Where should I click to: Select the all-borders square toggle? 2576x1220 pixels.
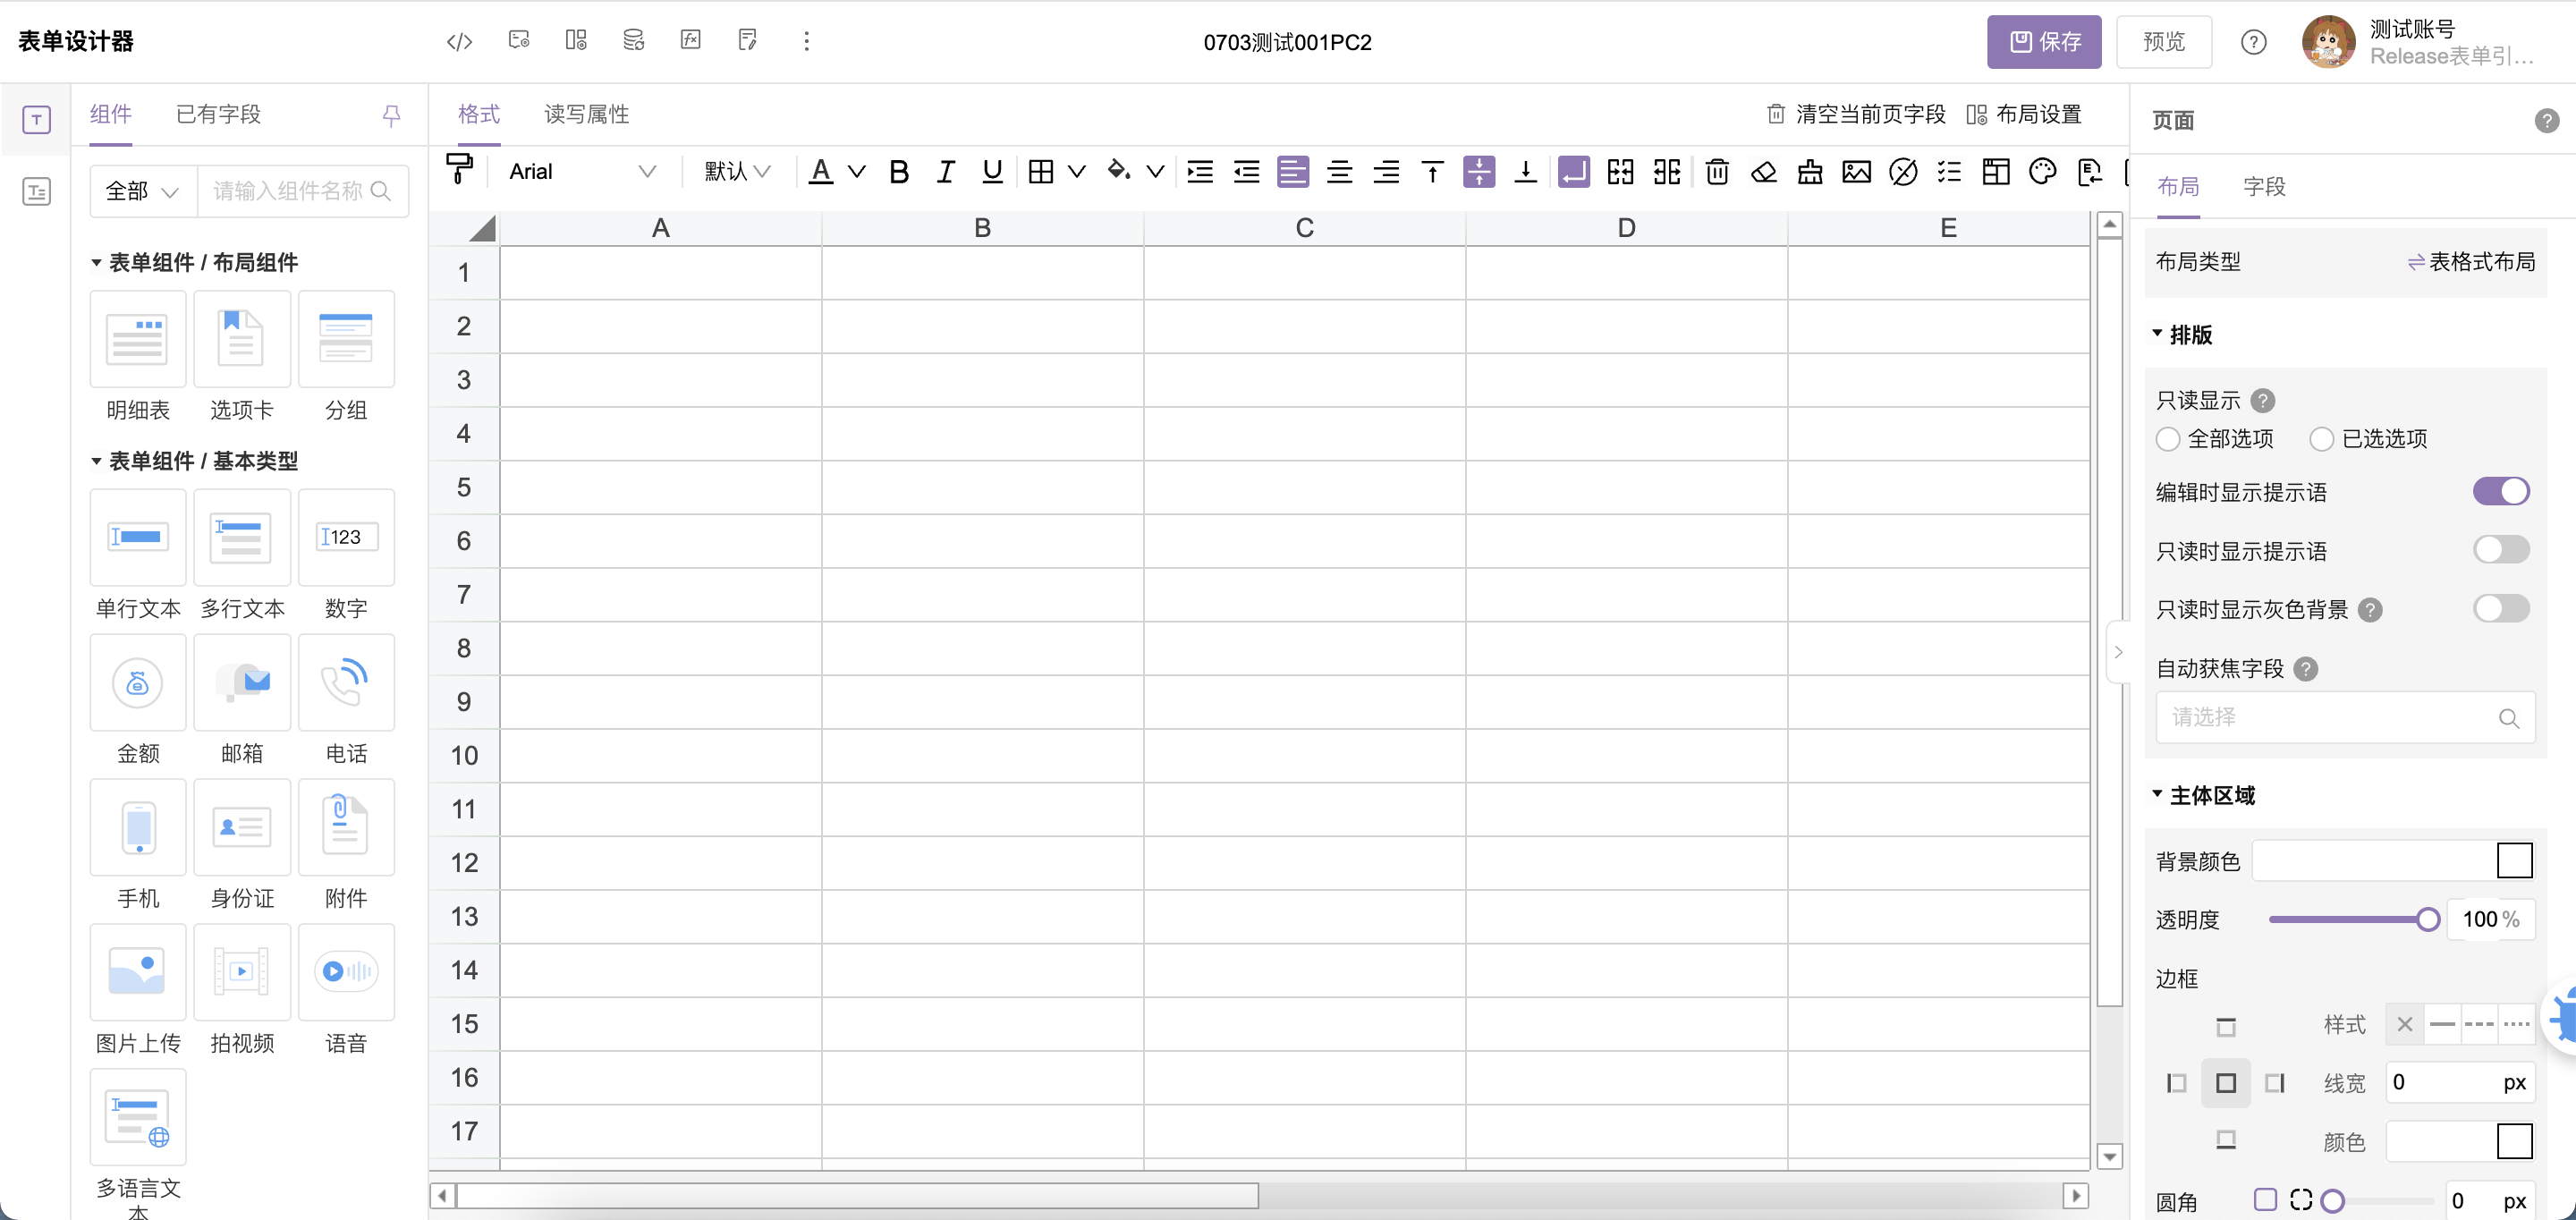[2225, 1083]
